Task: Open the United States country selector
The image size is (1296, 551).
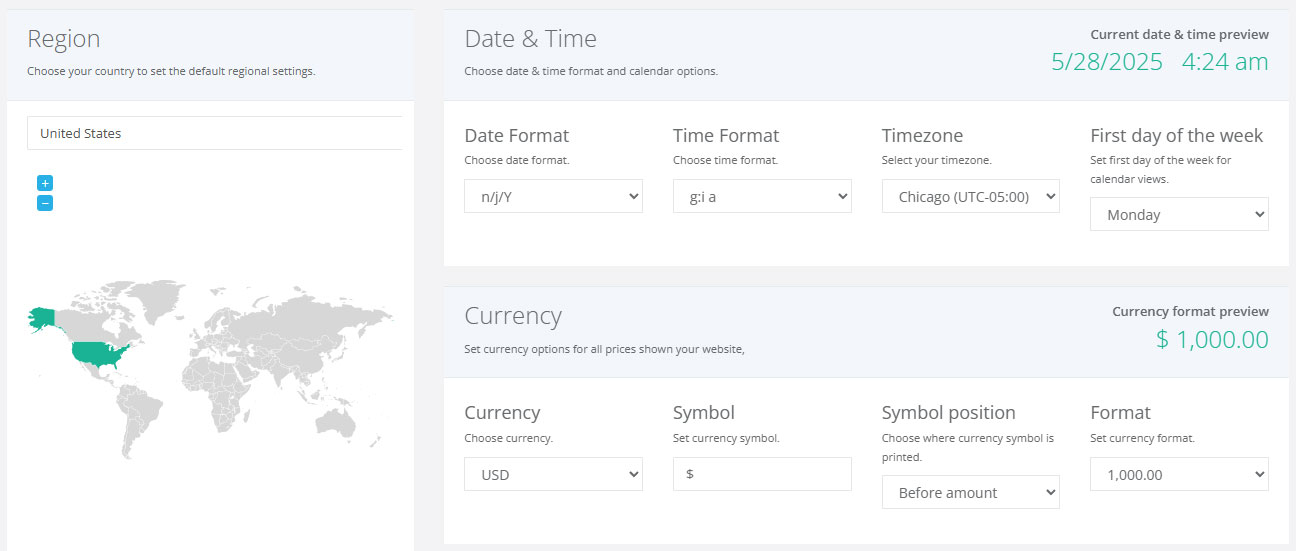Action: pyautogui.click(x=215, y=133)
